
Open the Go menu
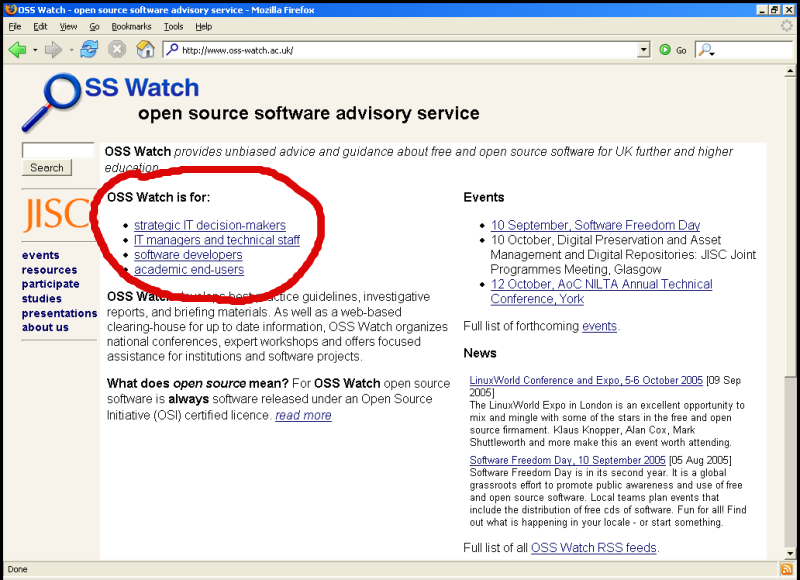point(94,27)
